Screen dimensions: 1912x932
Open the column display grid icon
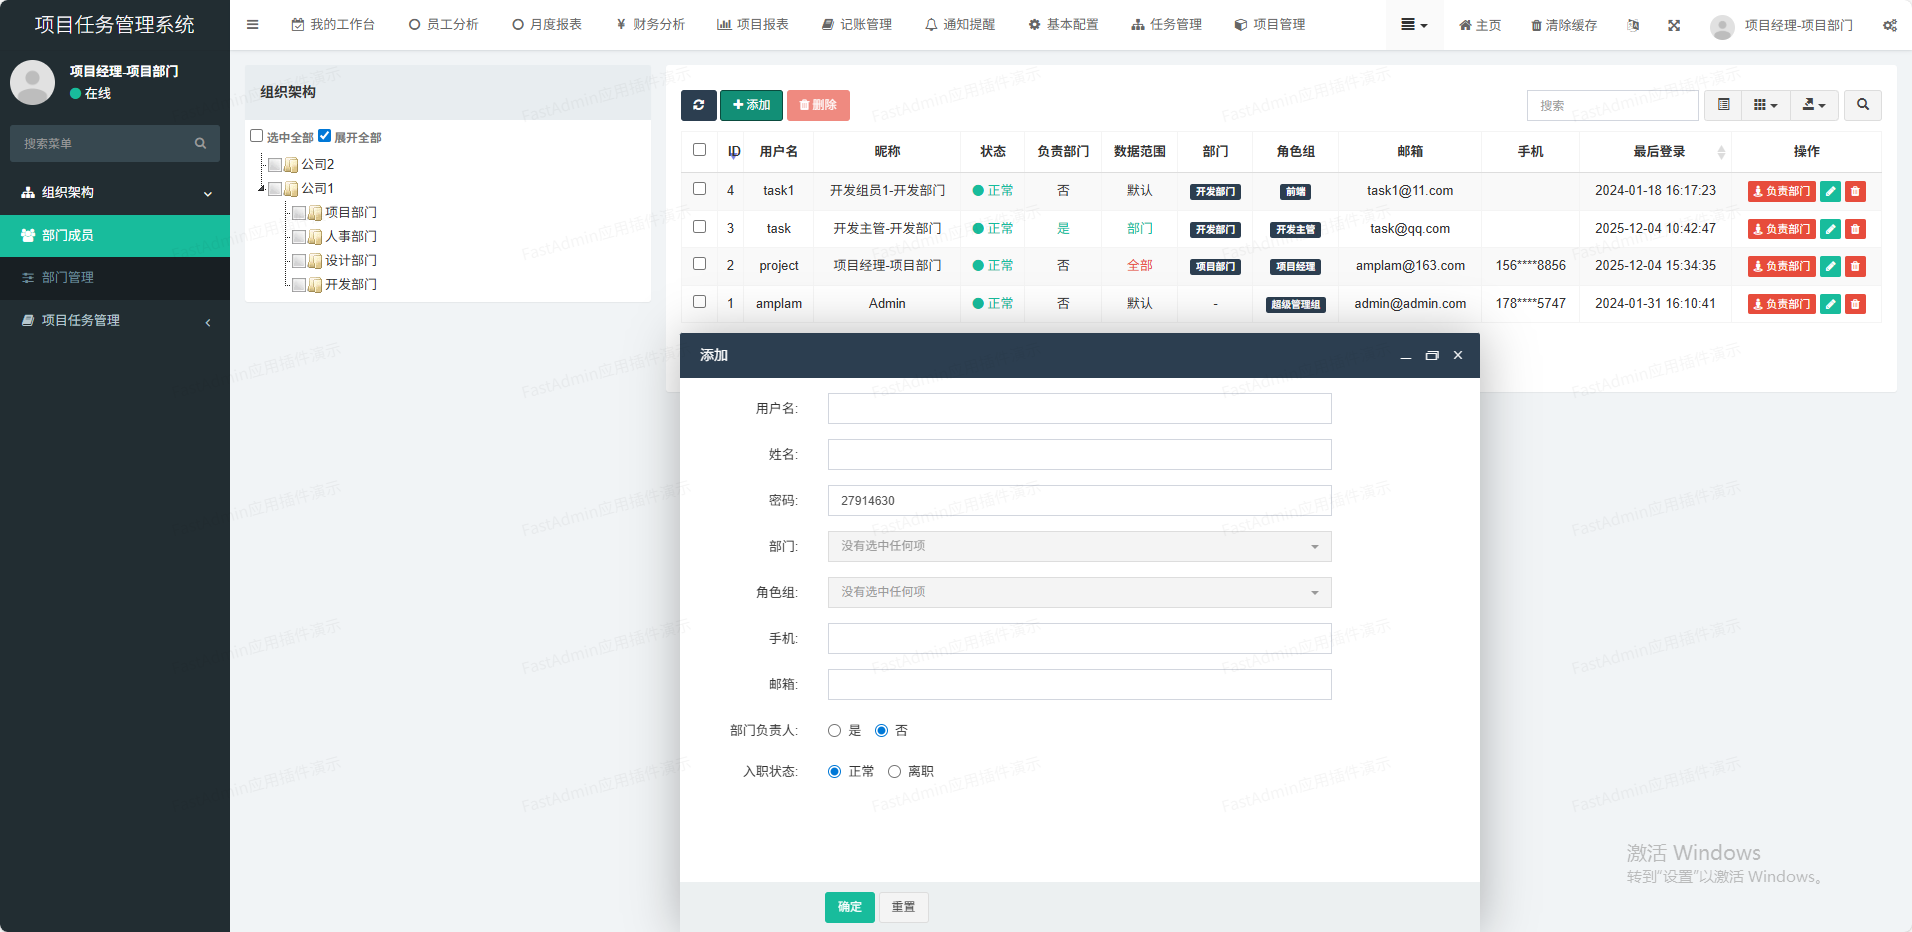pos(1765,105)
